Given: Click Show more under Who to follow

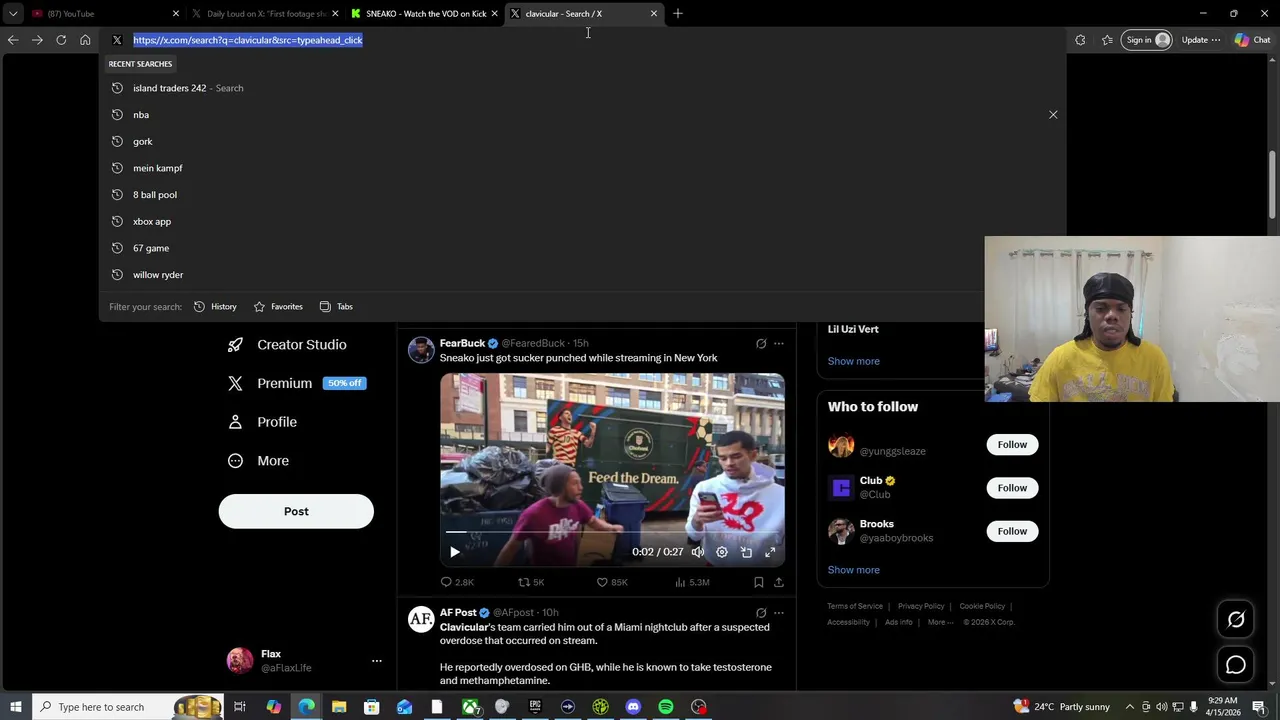Looking at the screenshot, I should 853,570.
